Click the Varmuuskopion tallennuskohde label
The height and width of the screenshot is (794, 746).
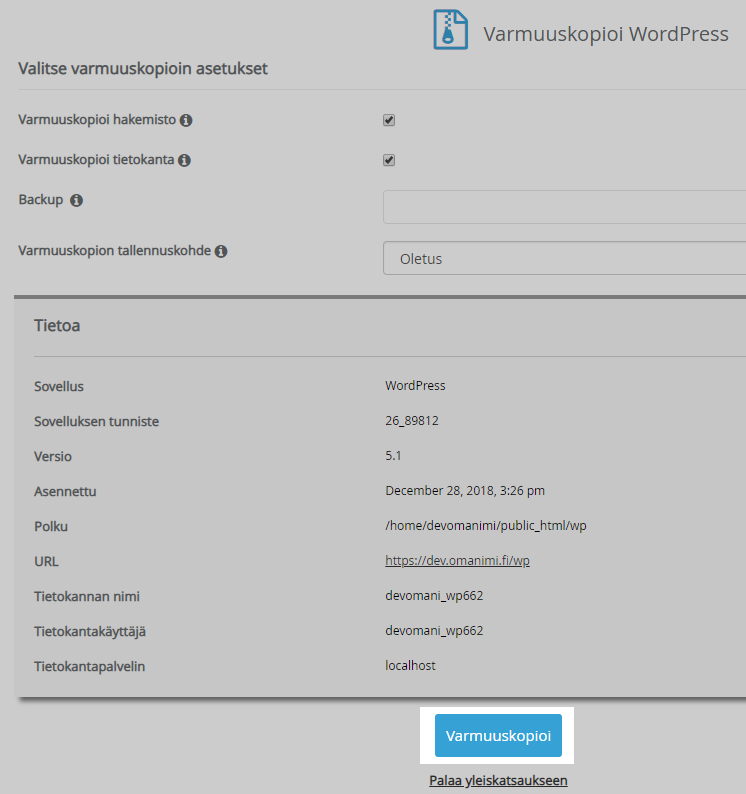click(x=114, y=251)
